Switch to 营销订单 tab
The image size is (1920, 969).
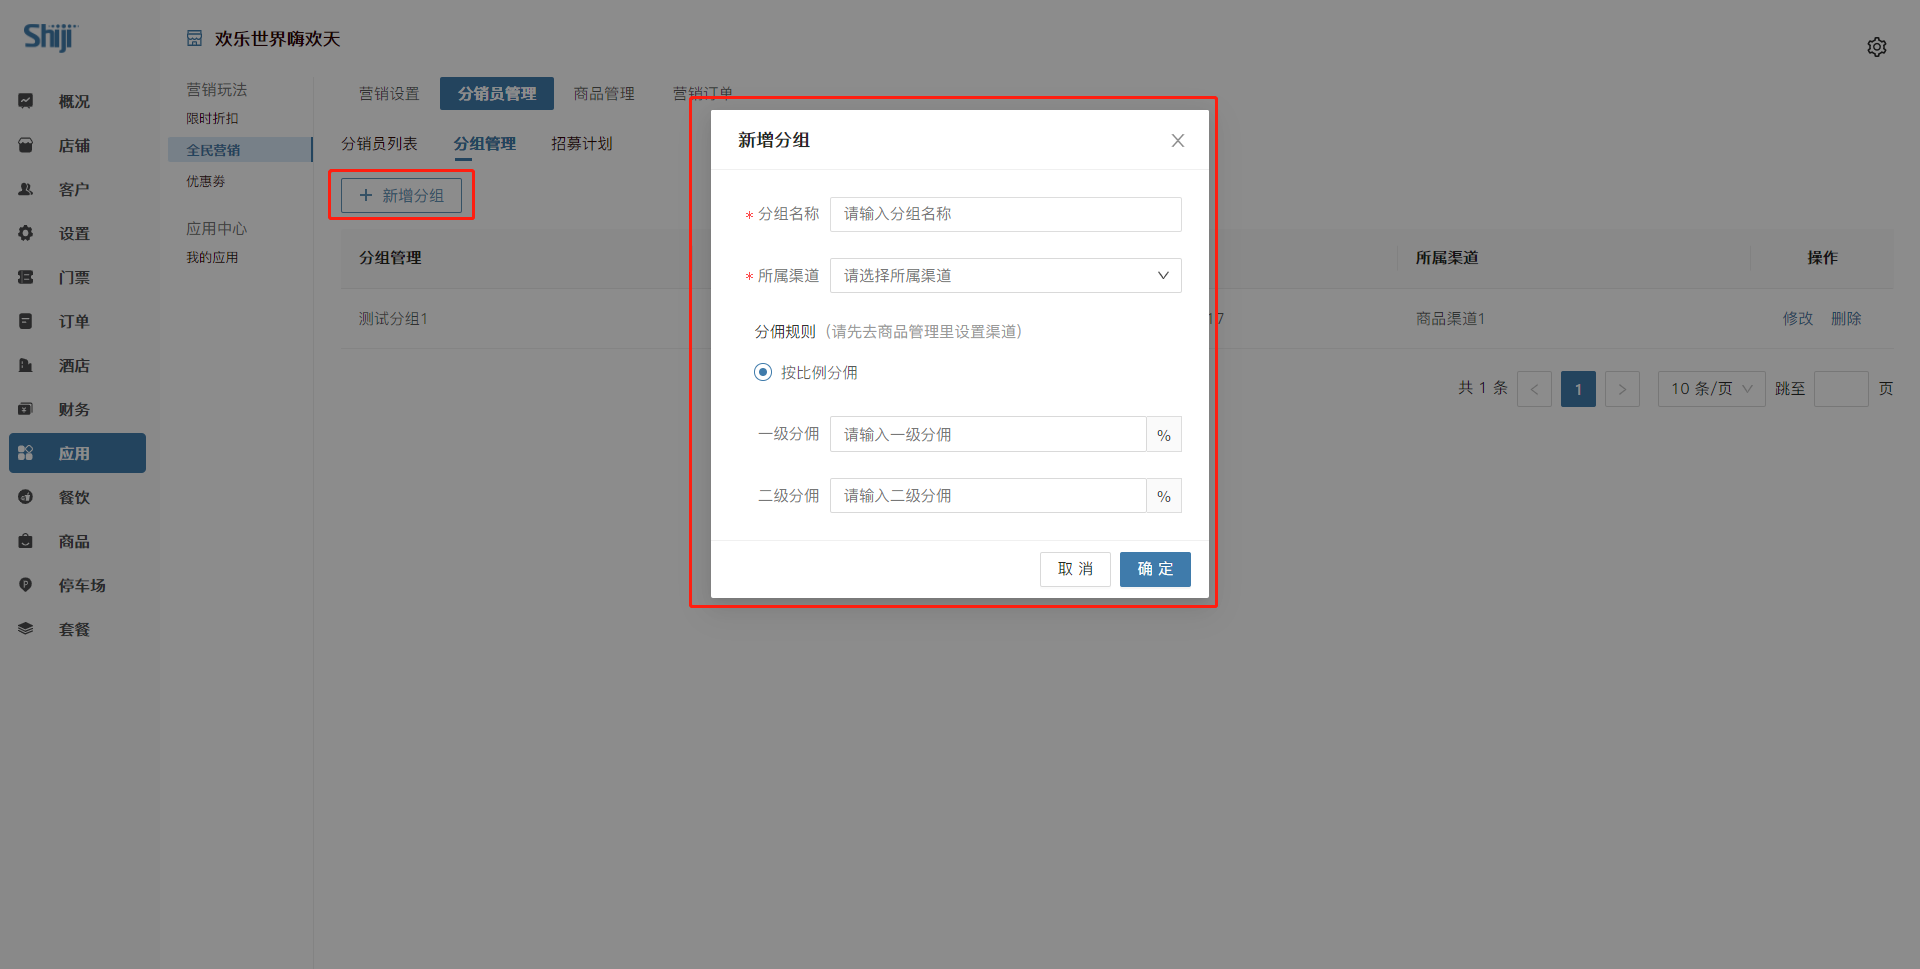702,94
